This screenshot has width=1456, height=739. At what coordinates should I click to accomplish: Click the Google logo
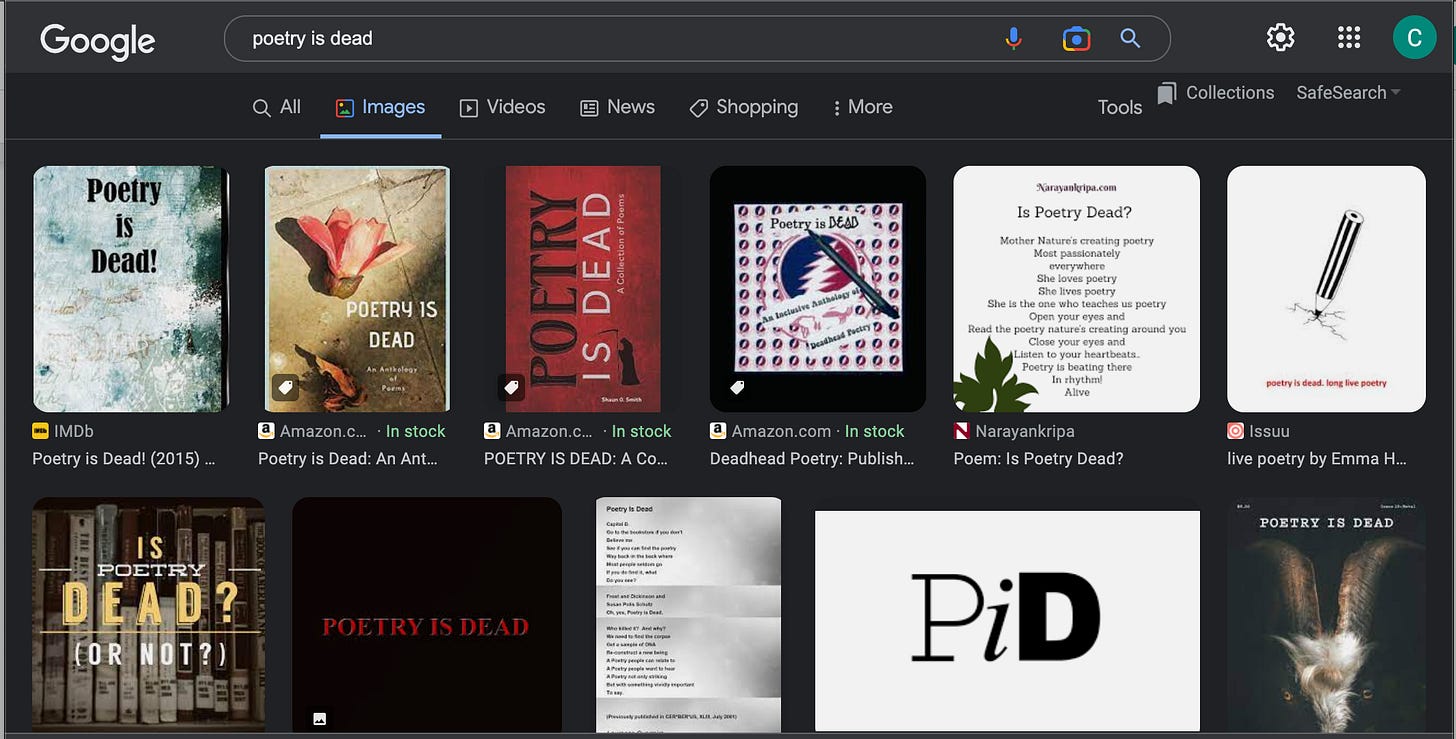97,40
